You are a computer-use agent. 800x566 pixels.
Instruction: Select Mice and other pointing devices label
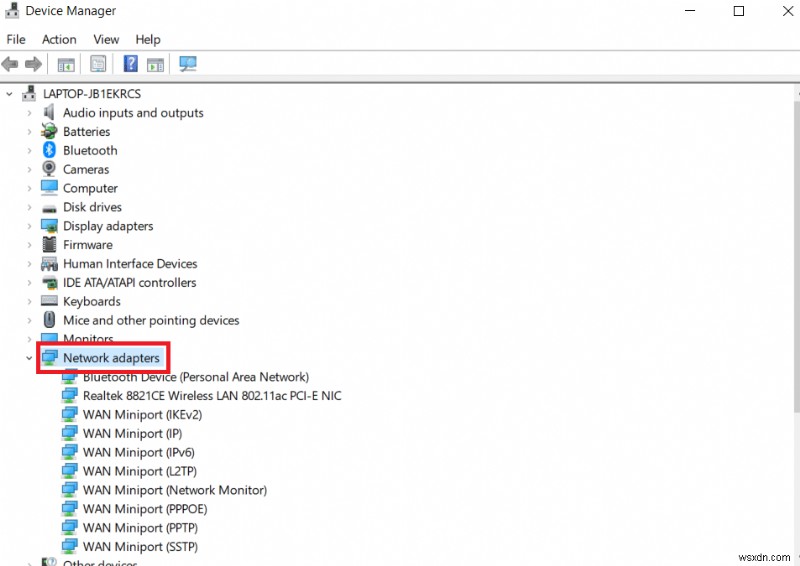coord(151,320)
